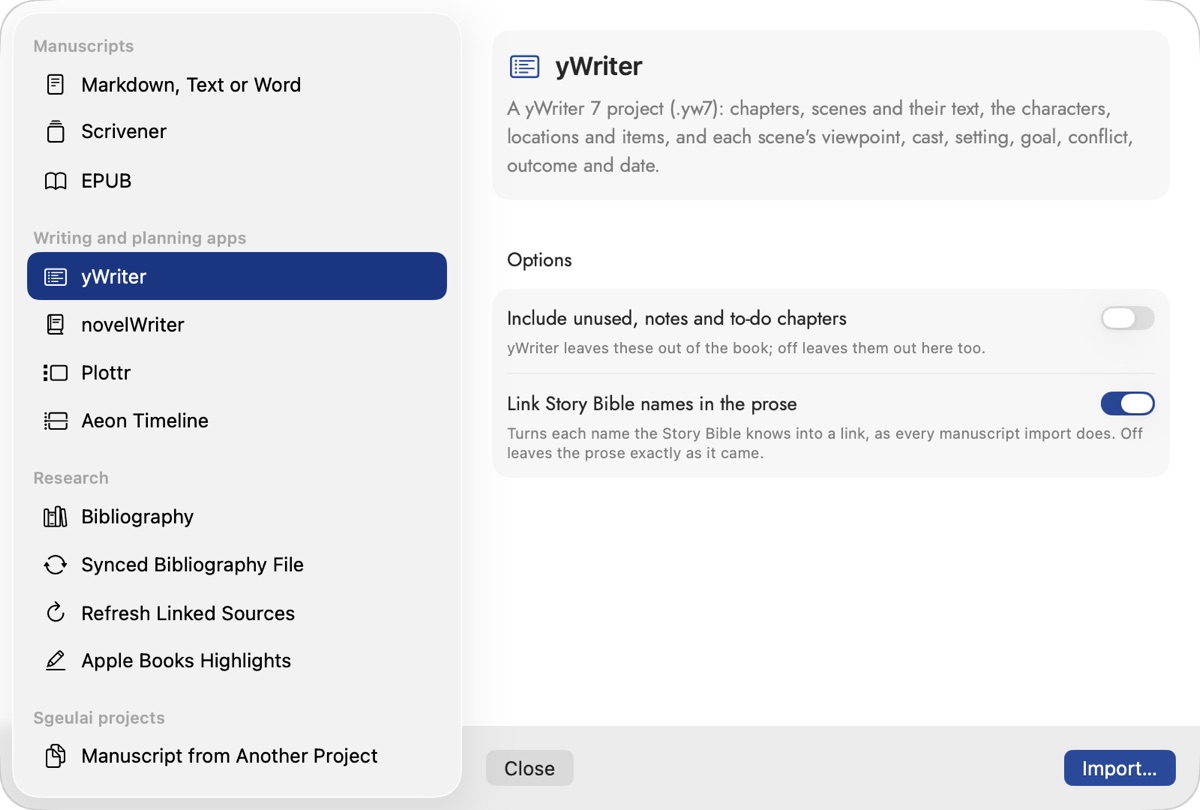Click the 'yWriter leaves these out' hint text
Screen dimensions: 1200x810
click(746, 348)
